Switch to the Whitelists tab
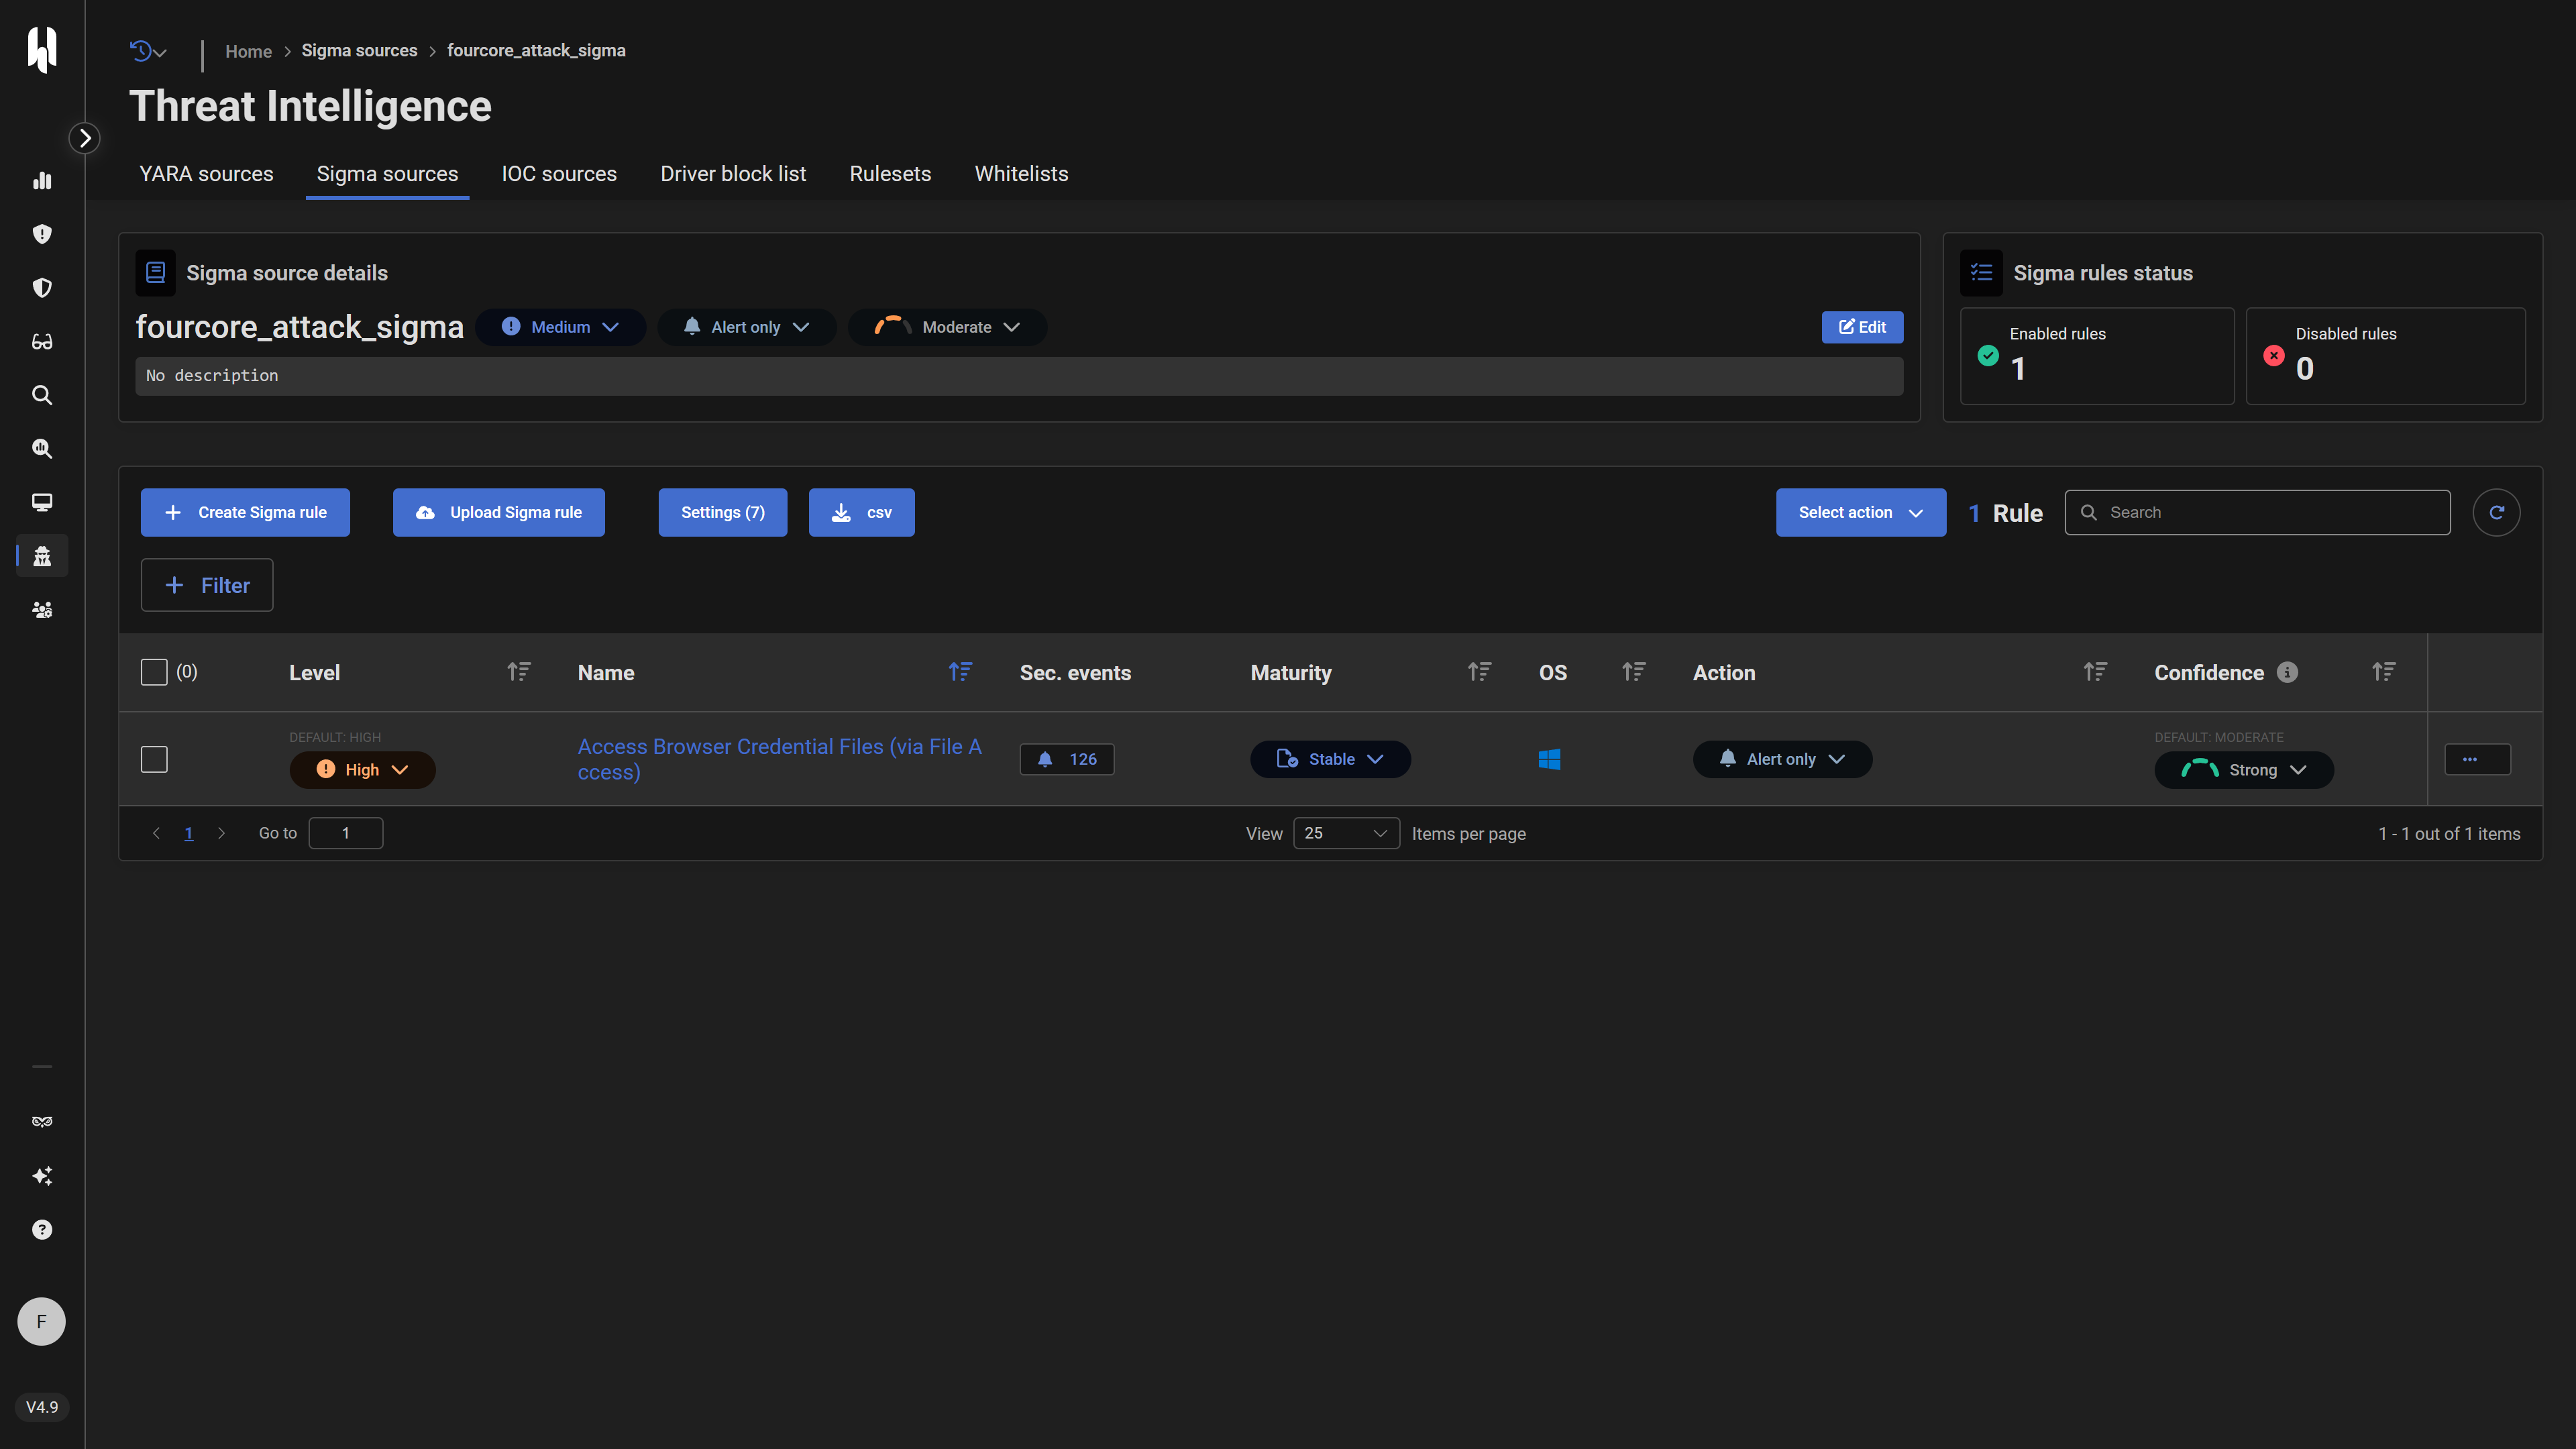Screen dimensions: 2576x1449 click(x=1021, y=174)
